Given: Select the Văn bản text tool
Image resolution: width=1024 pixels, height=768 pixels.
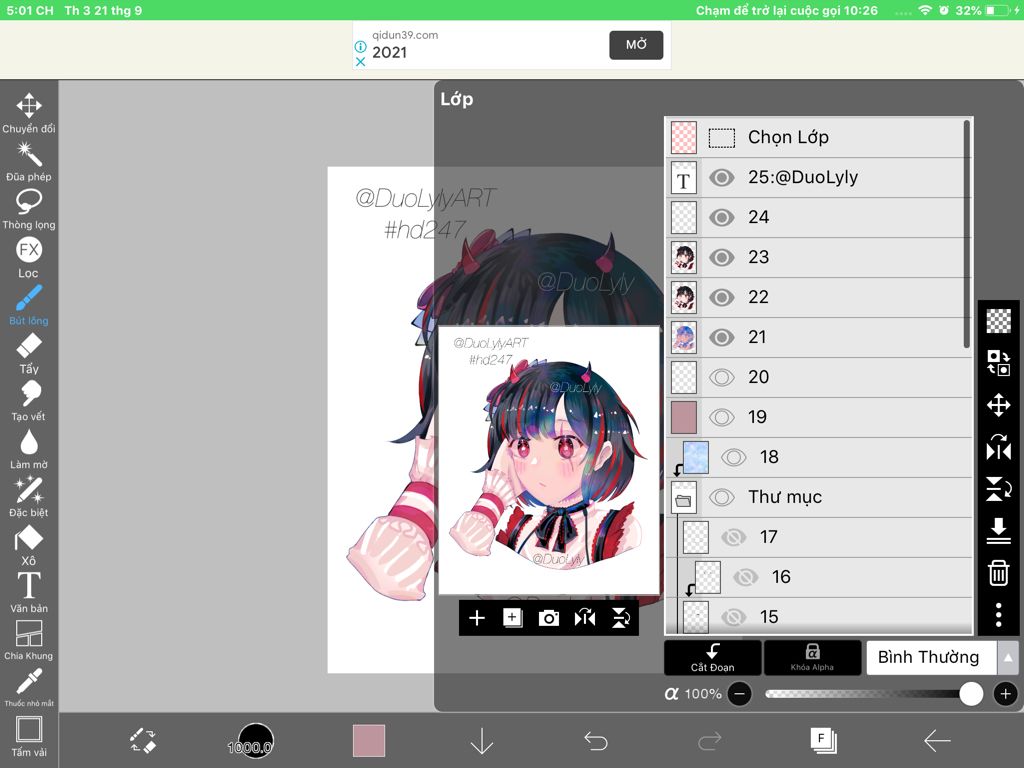Looking at the screenshot, I should (x=29, y=592).
